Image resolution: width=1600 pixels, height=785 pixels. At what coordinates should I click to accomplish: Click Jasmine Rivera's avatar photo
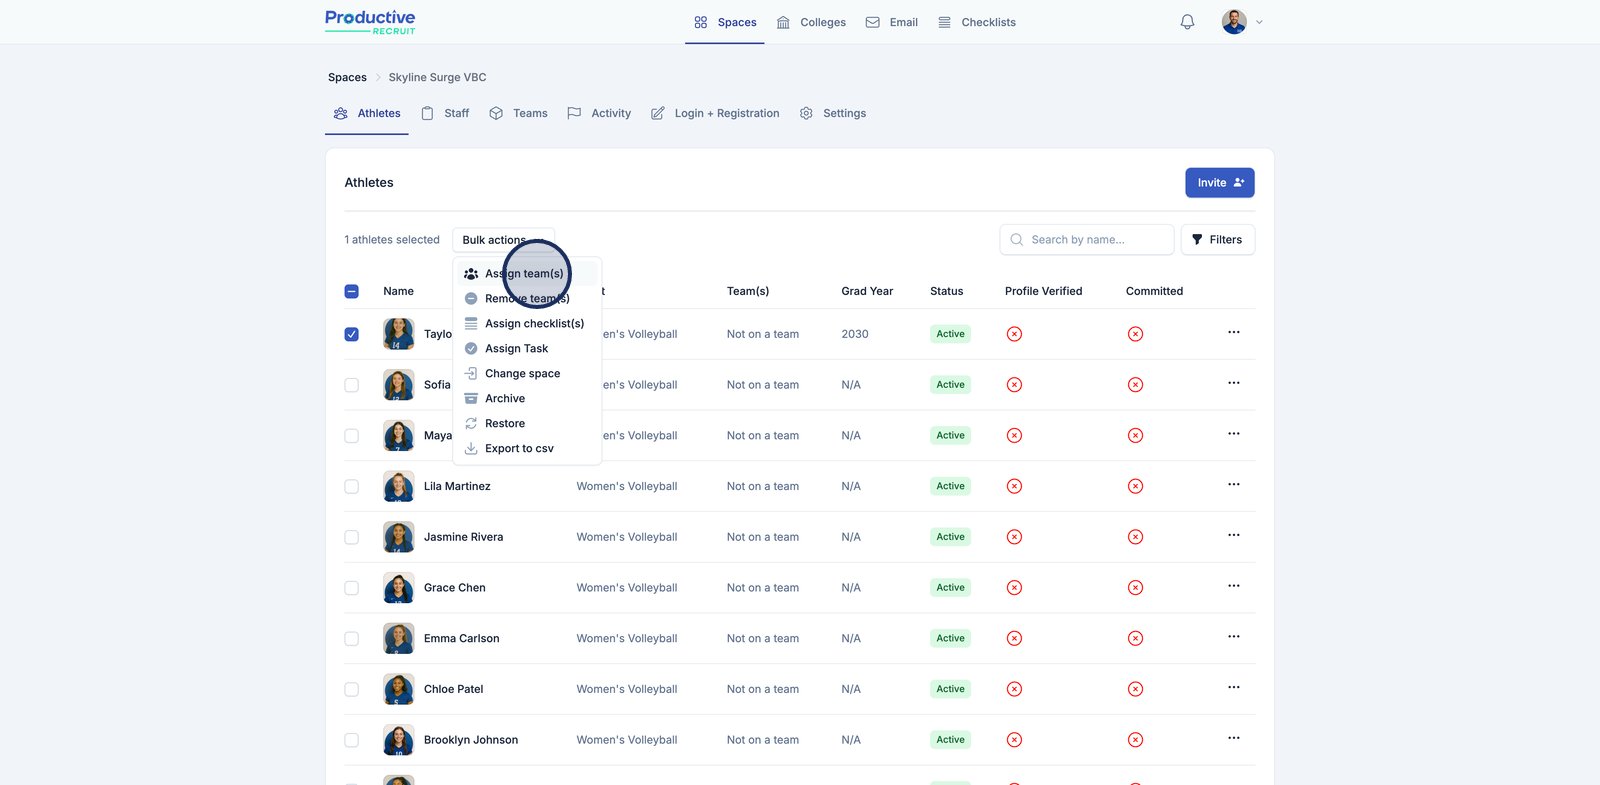click(398, 537)
